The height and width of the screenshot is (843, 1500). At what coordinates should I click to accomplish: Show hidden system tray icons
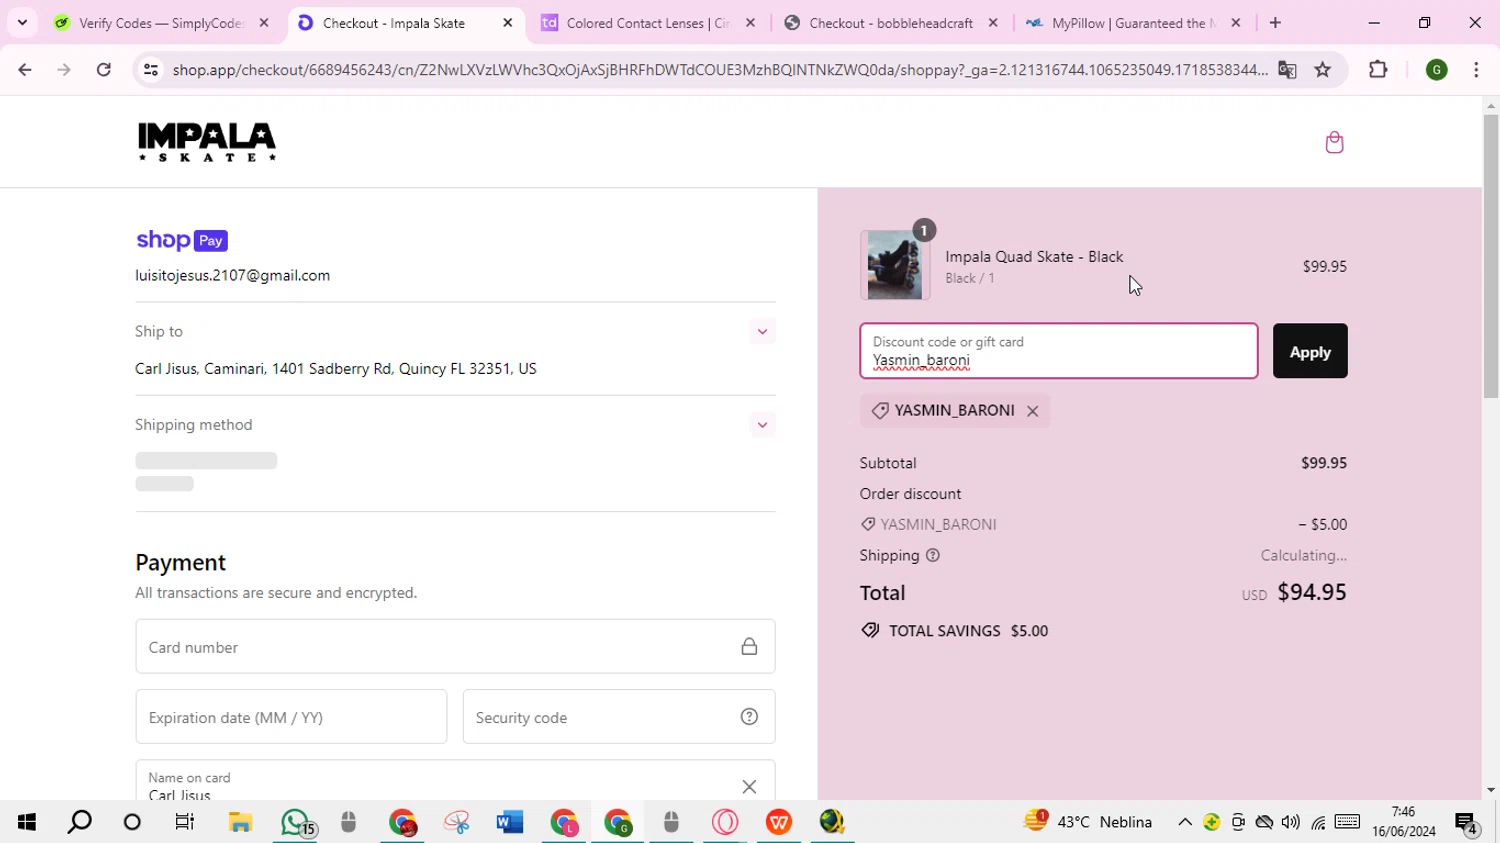pyautogui.click(x=1185, y=822)
